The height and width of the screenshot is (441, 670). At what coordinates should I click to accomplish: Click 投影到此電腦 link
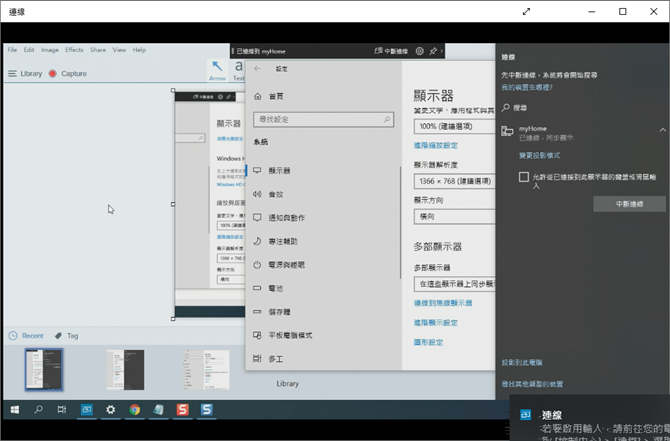pyautogui.click(x=522, y=362)
